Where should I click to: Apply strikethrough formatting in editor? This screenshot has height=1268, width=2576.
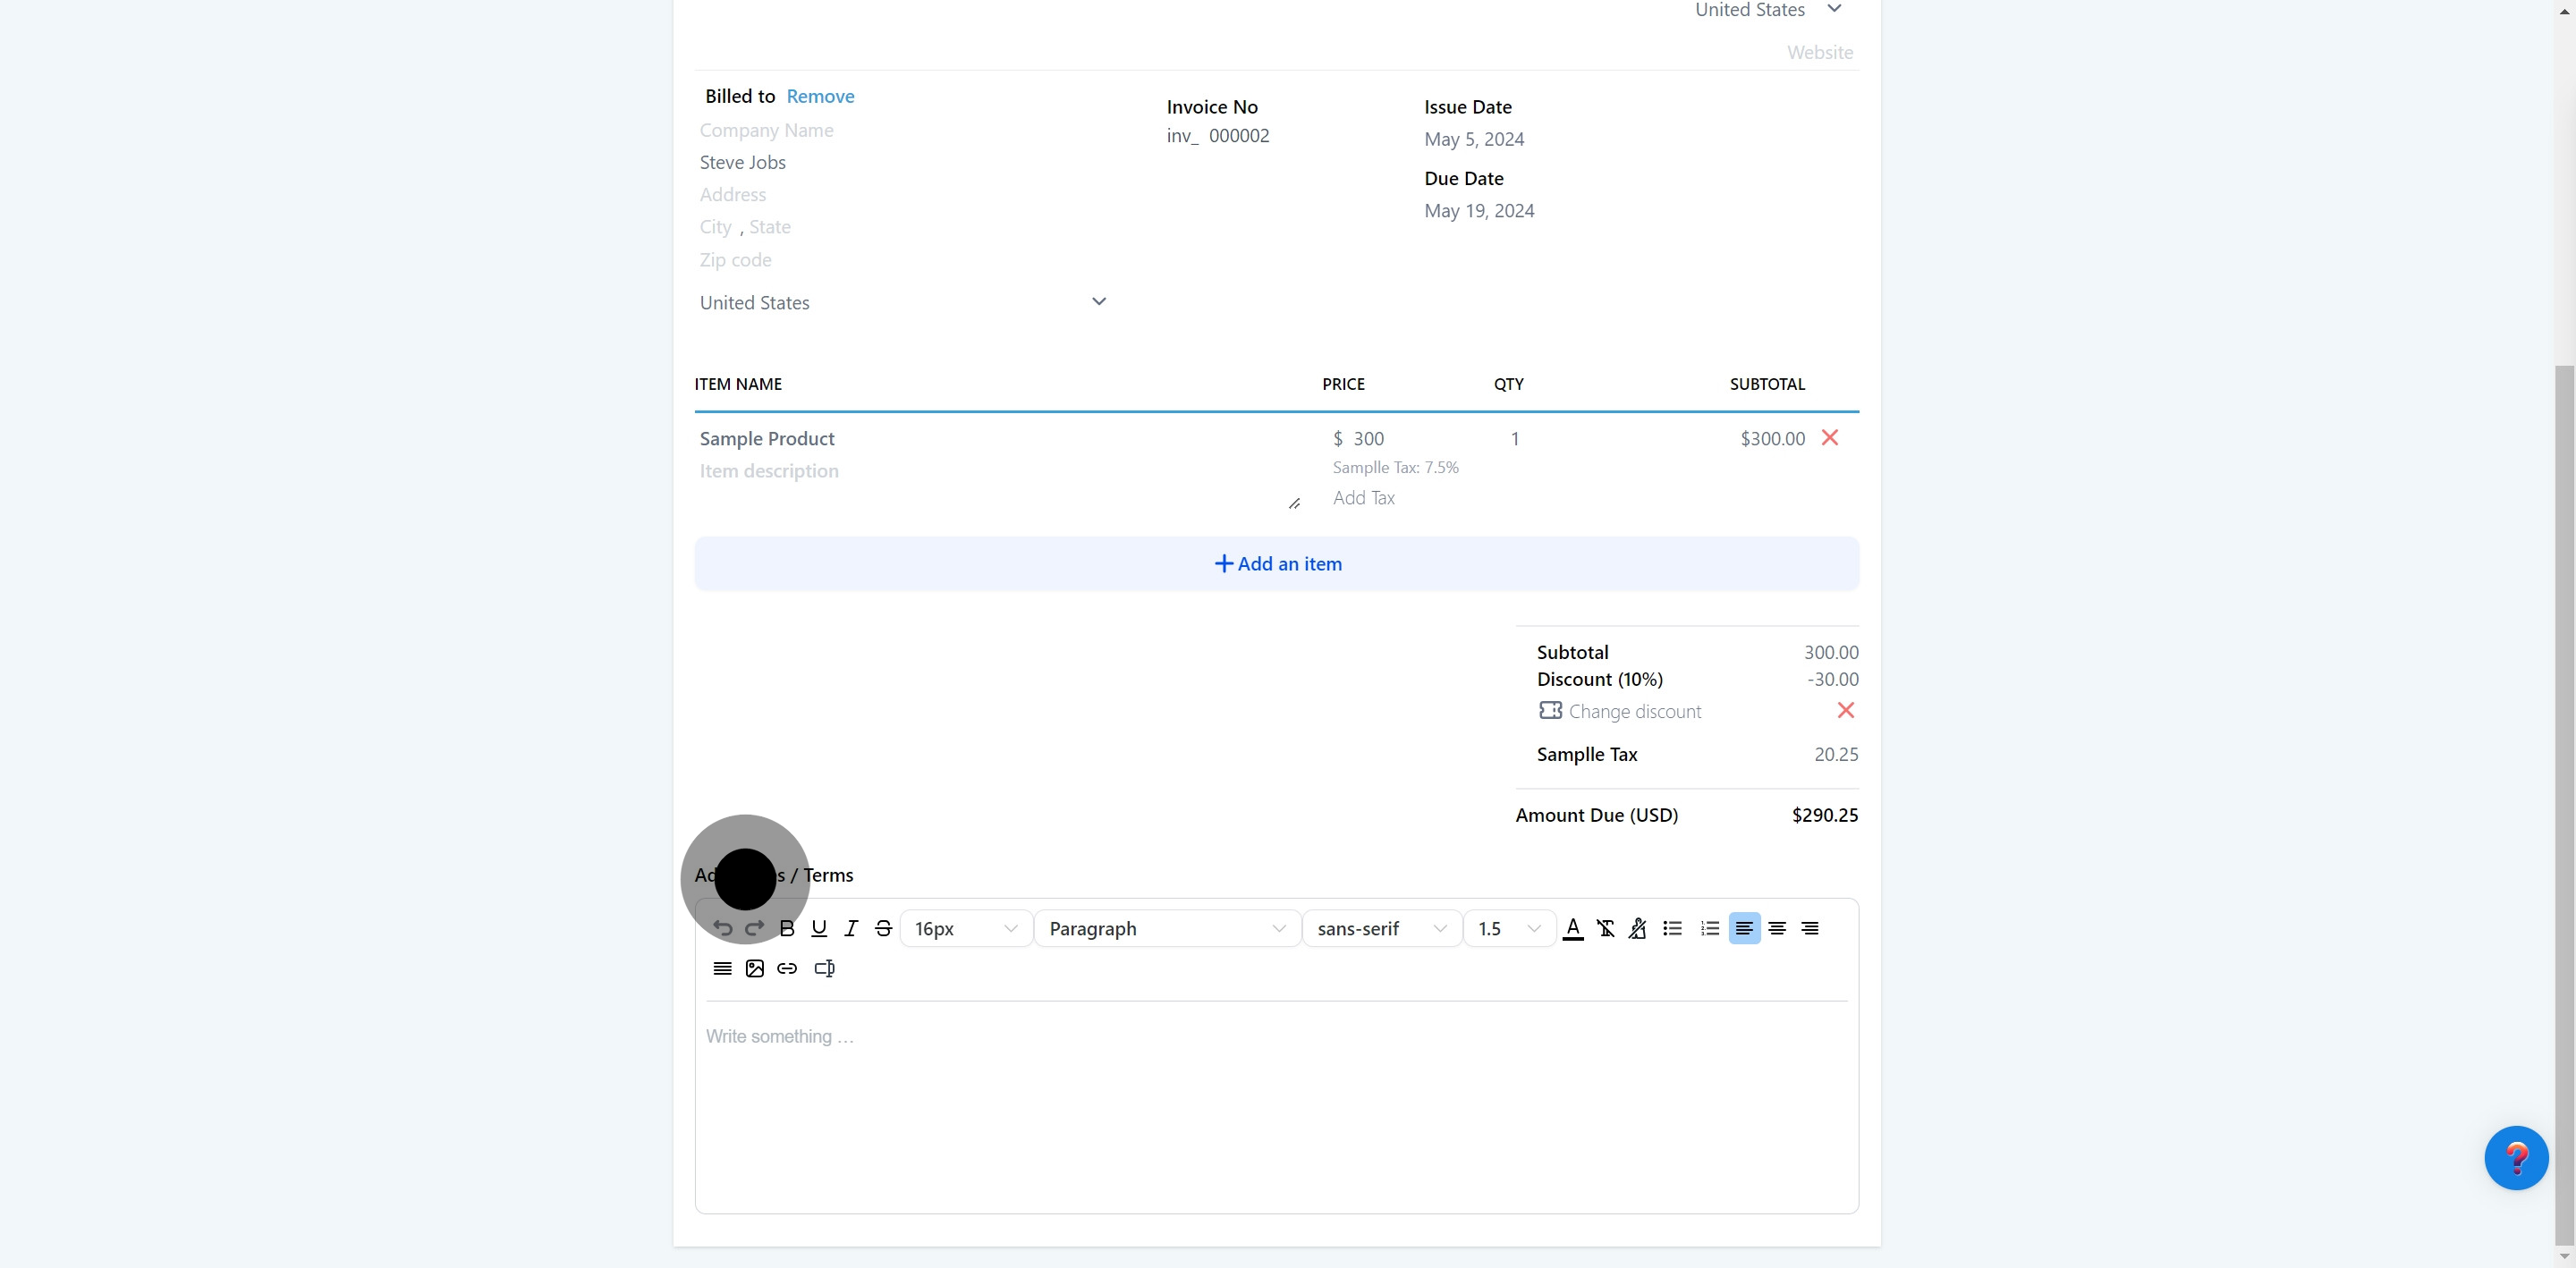(x=883, y=928)
